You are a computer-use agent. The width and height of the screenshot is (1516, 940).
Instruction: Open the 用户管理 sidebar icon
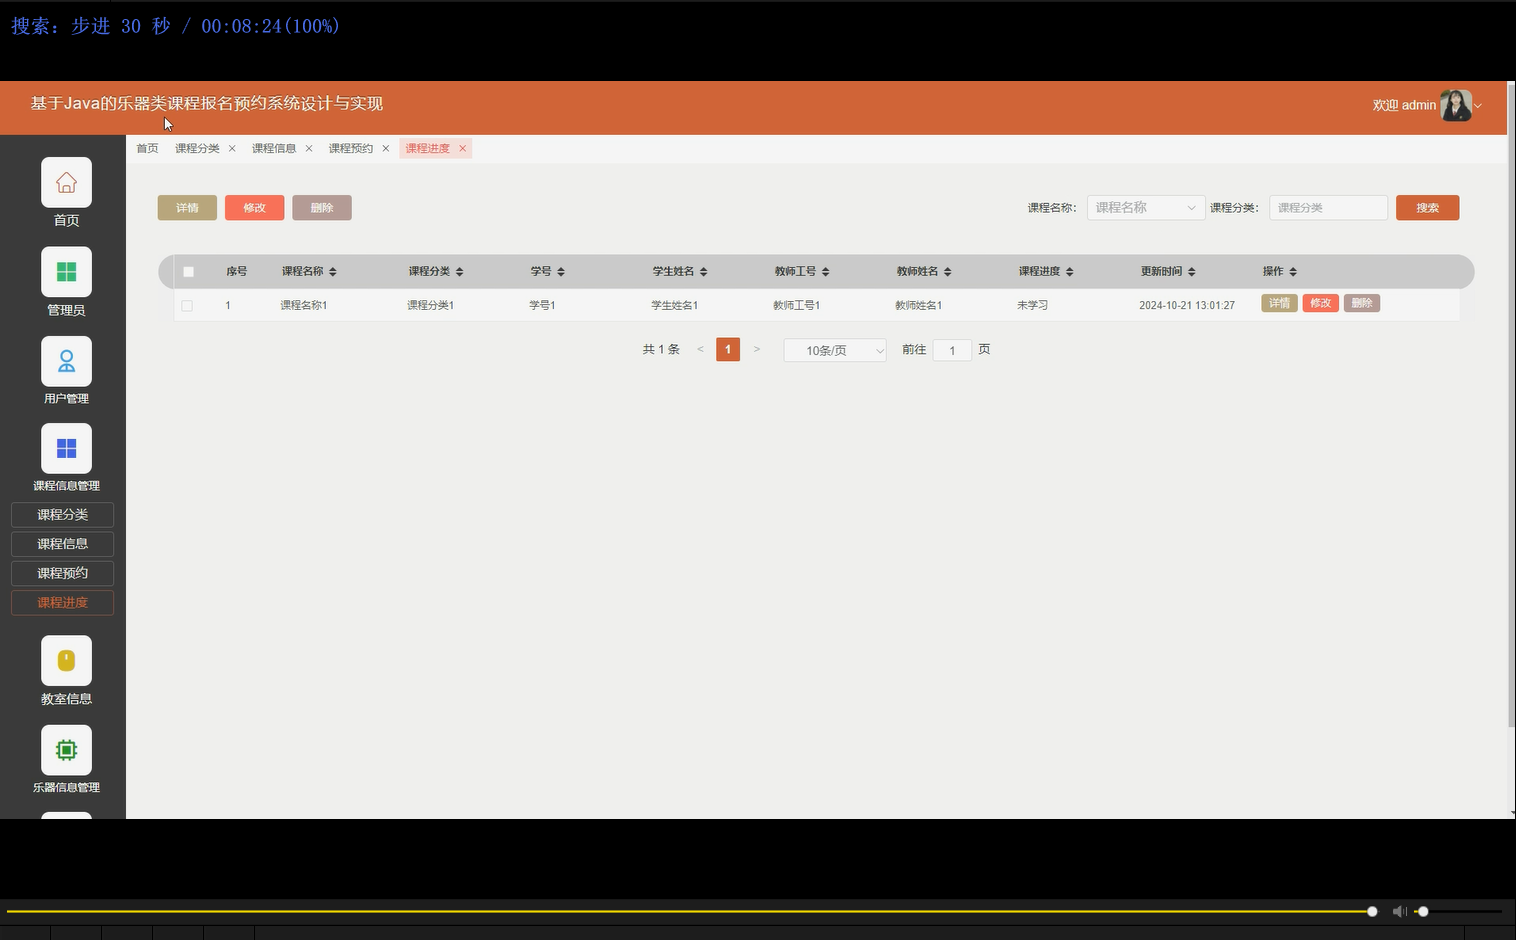66,361
